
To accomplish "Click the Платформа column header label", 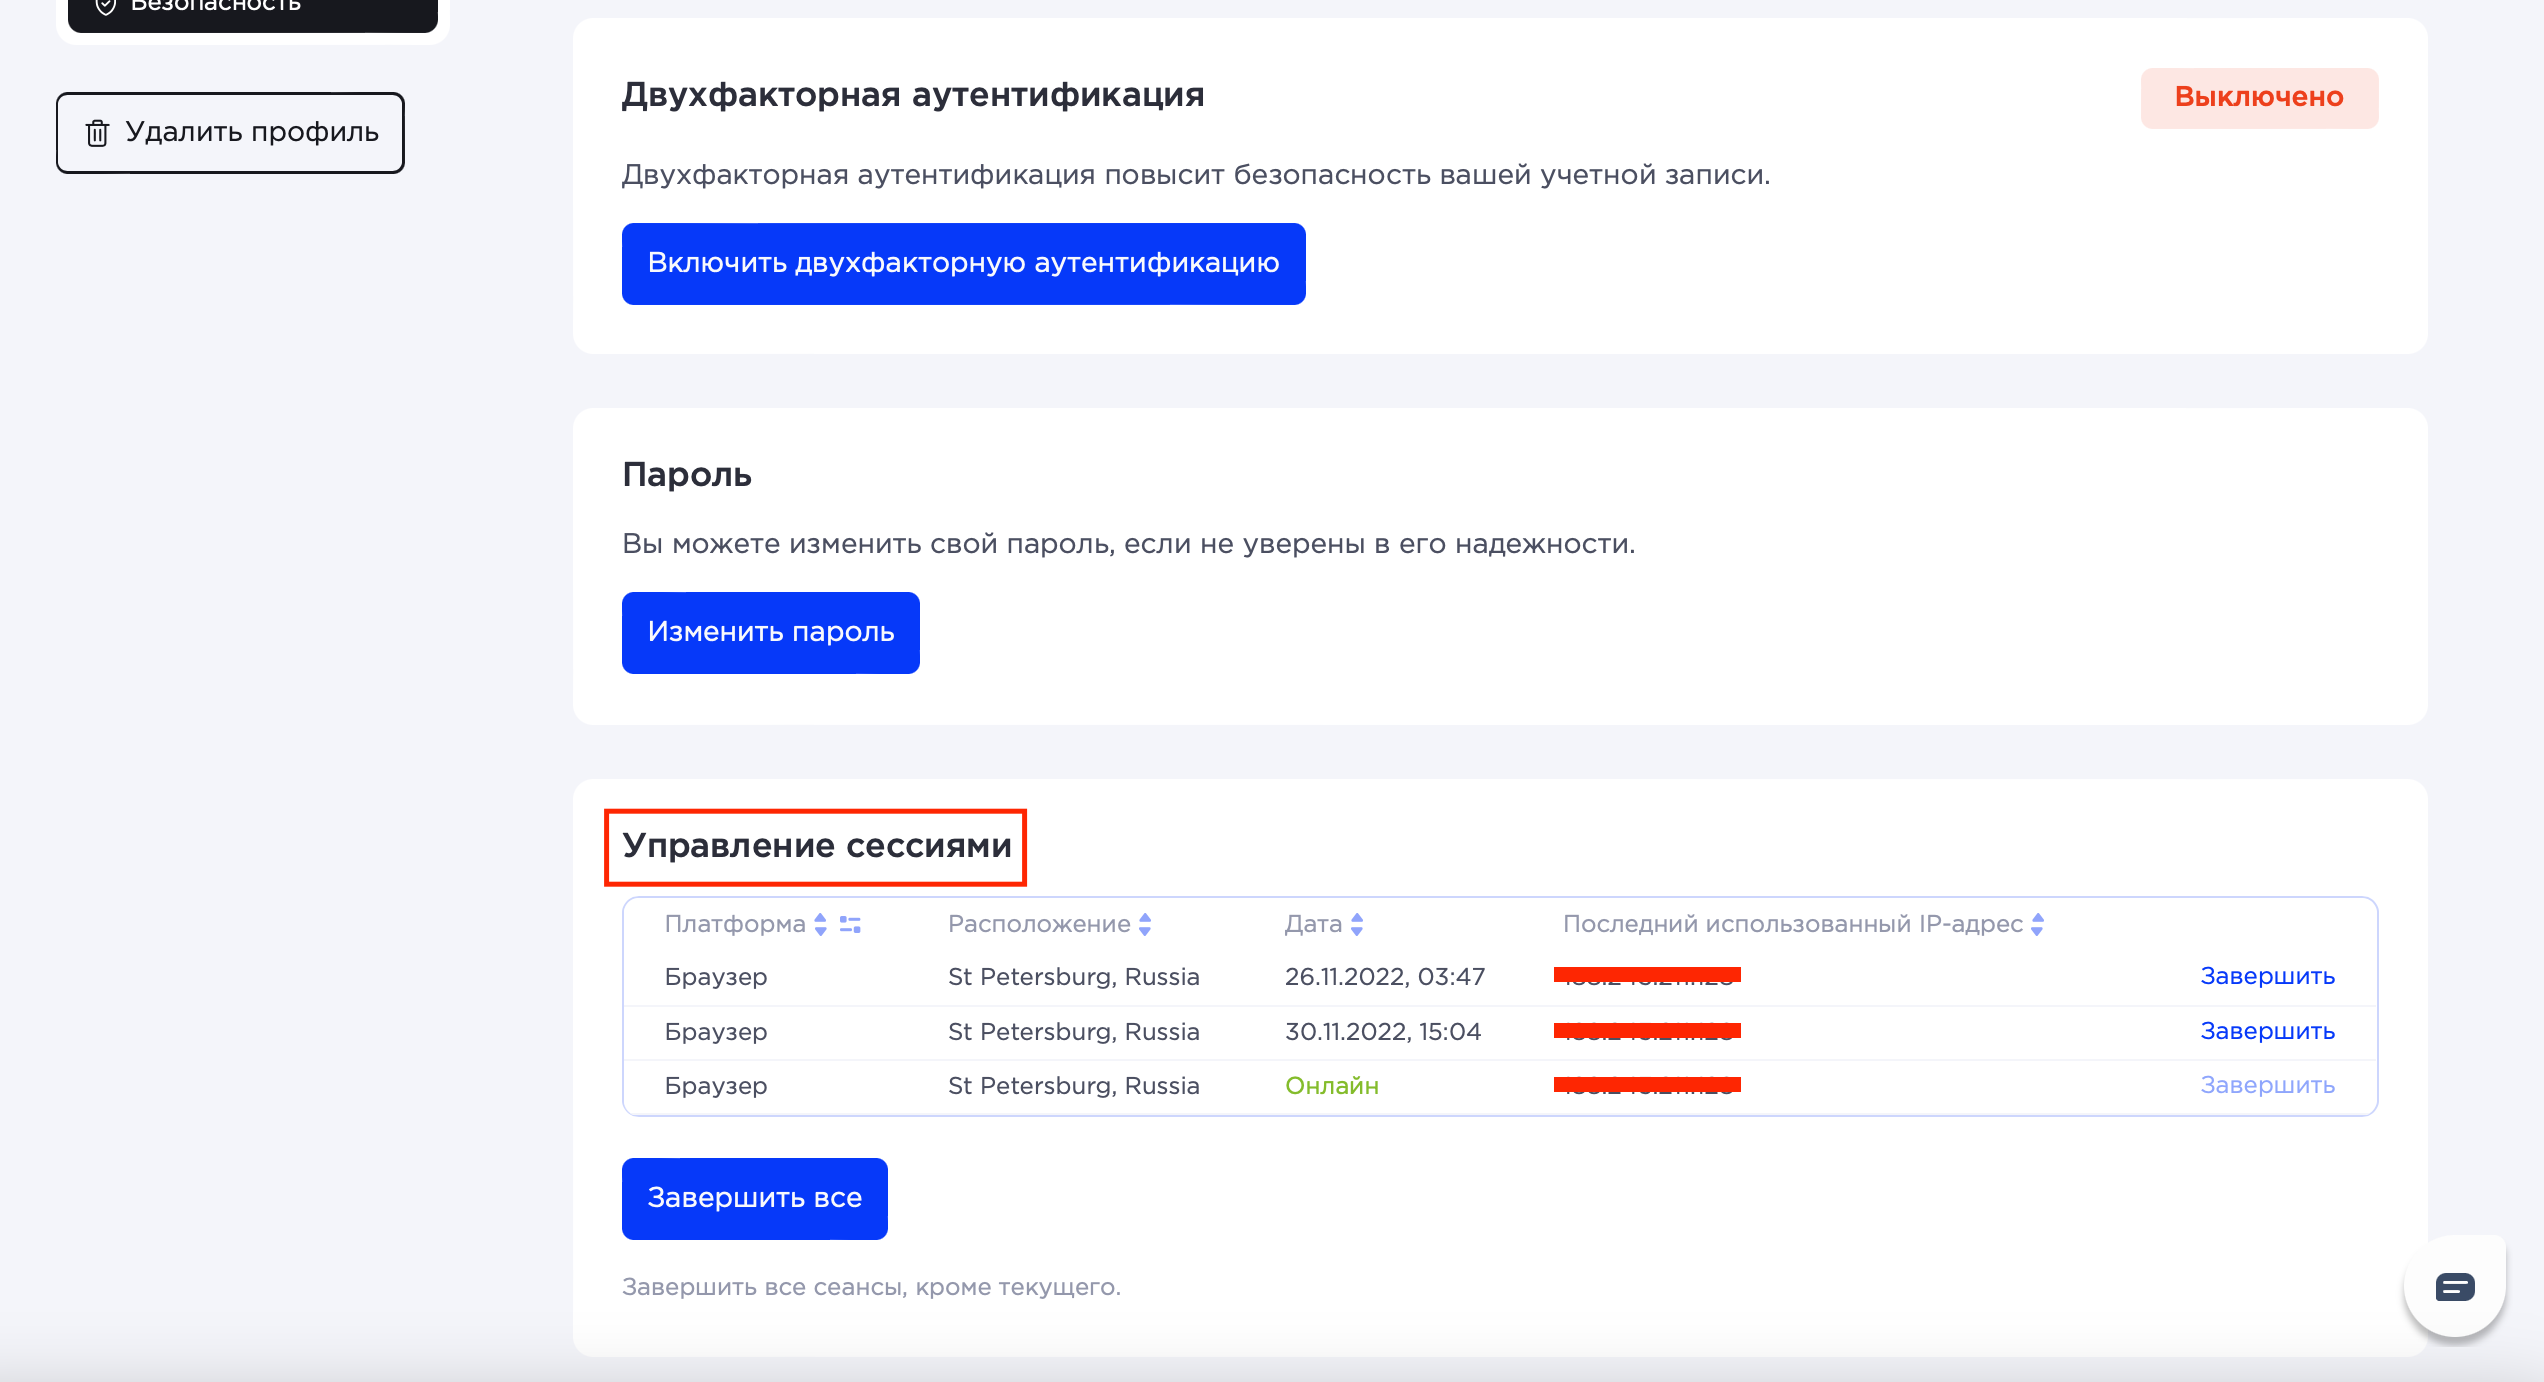I will [x=734, y=924].
